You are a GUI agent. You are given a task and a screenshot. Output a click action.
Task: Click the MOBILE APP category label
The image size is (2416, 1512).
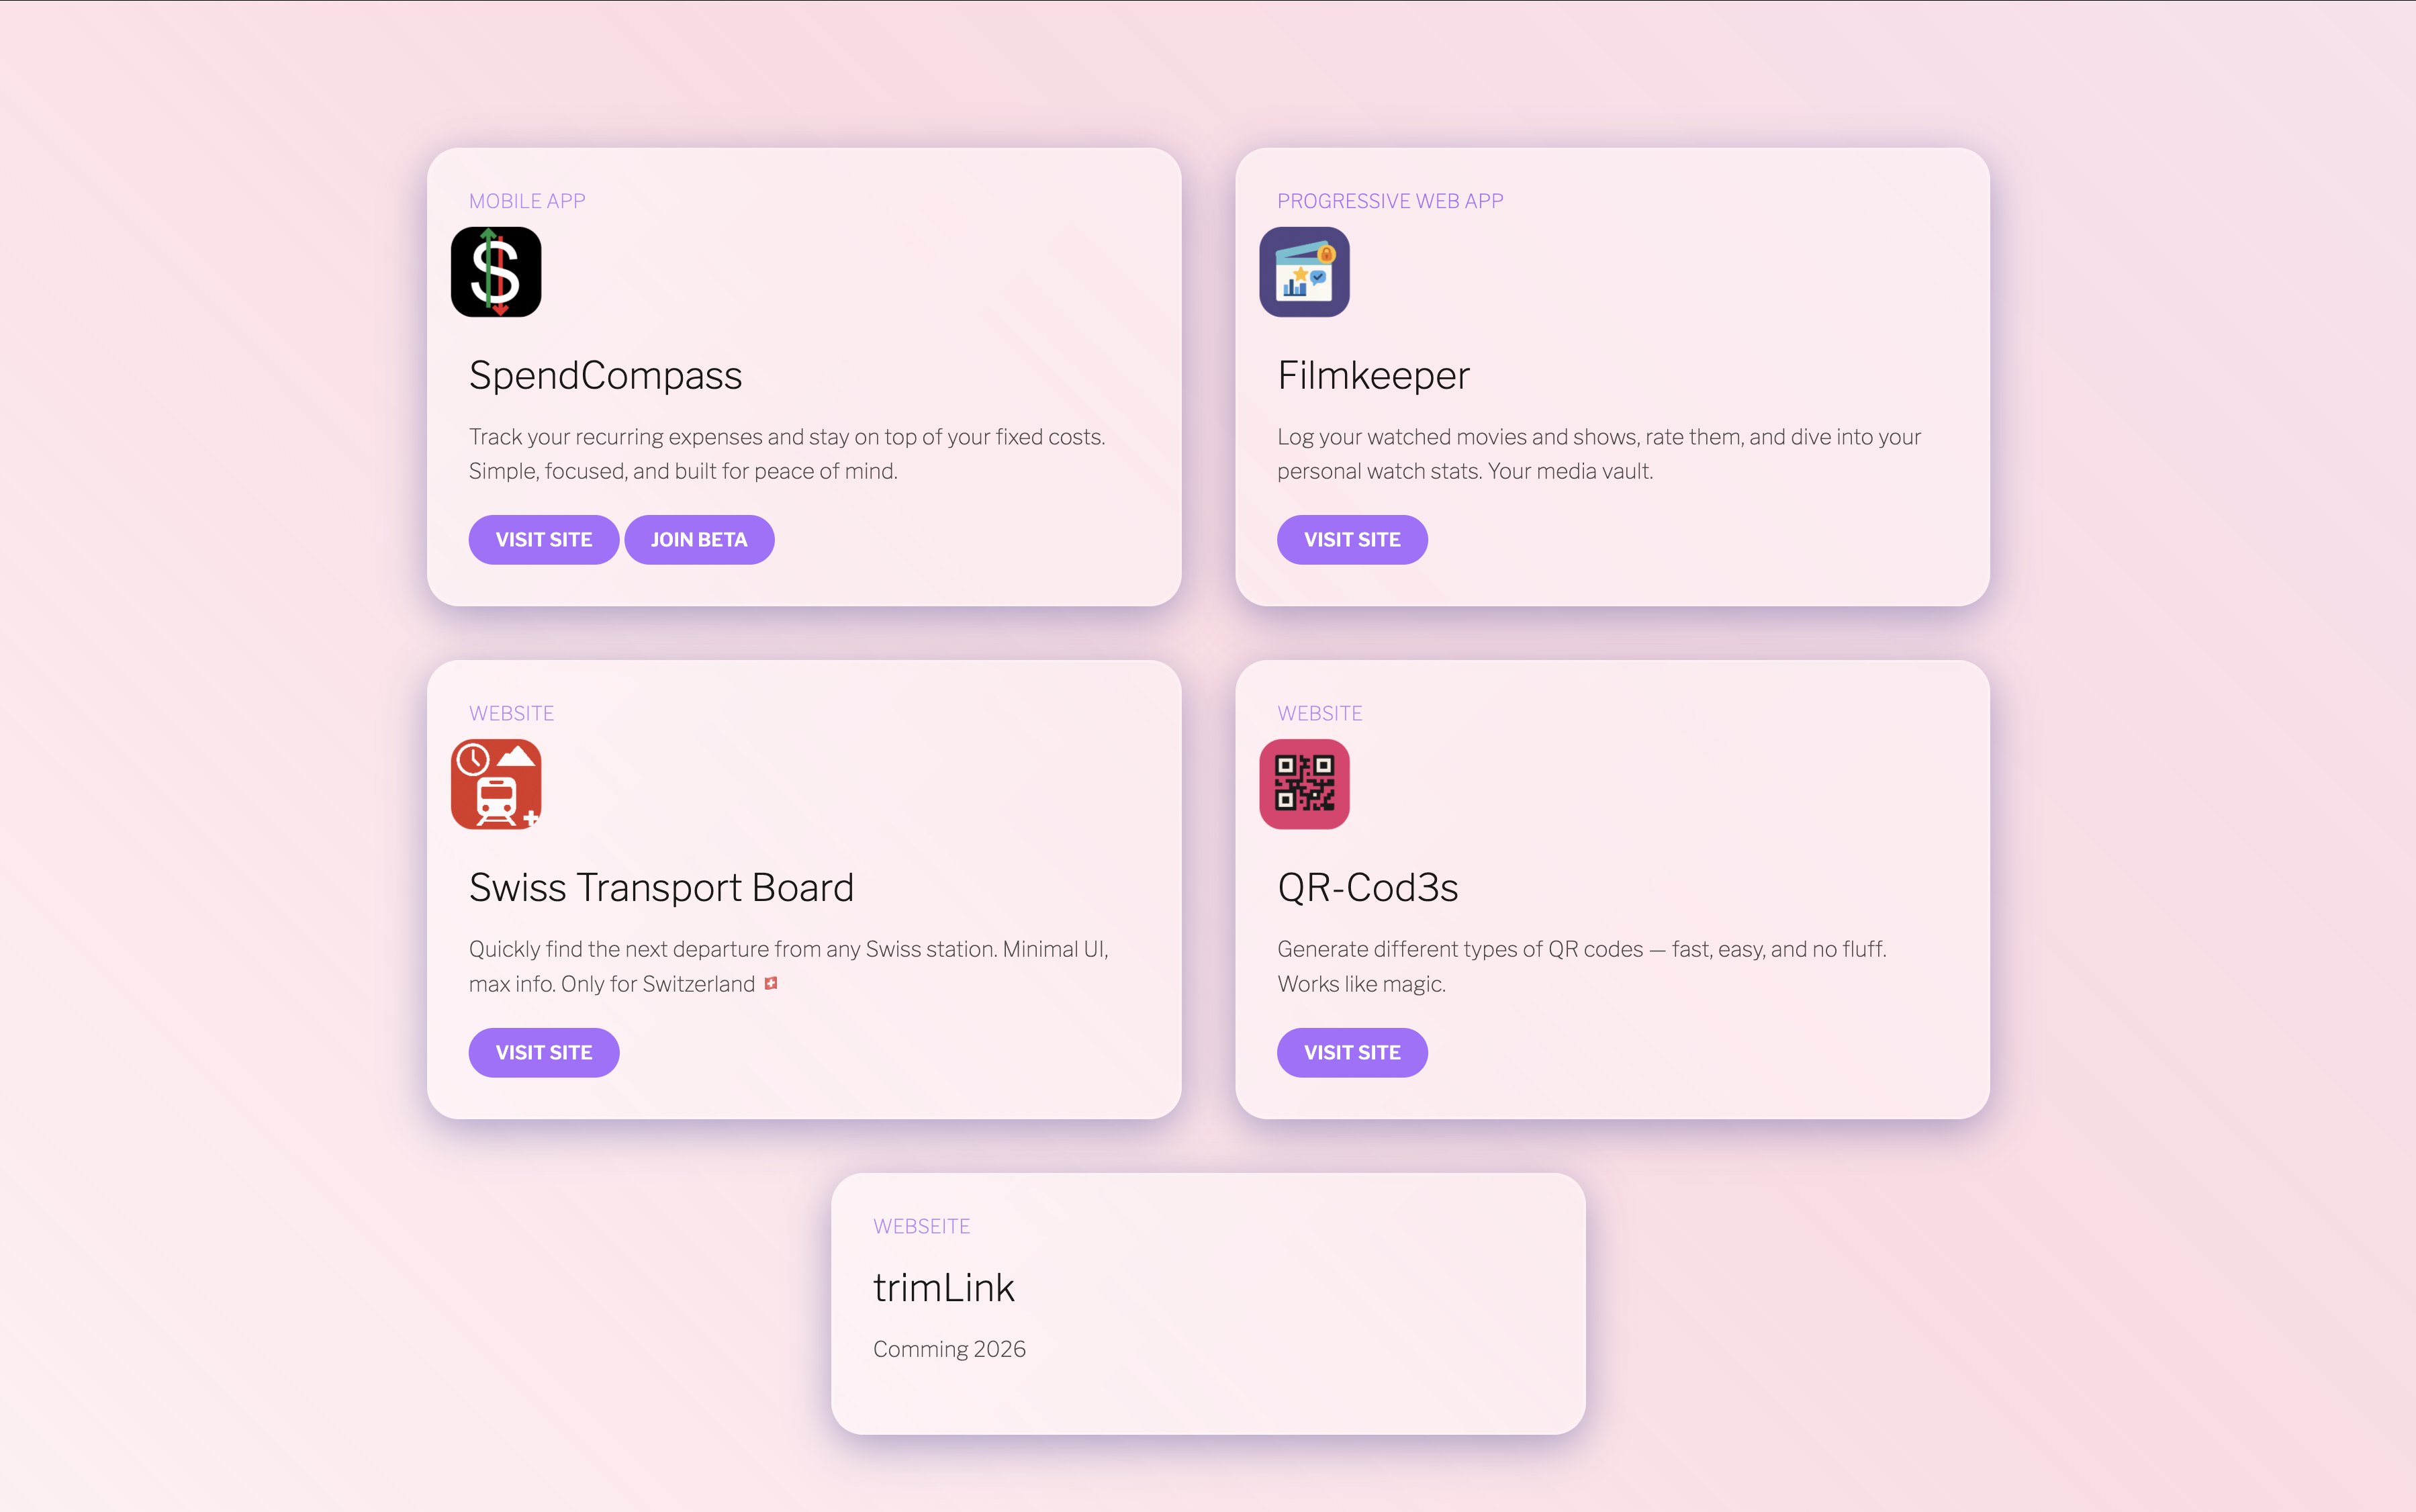tap(527, 201)
